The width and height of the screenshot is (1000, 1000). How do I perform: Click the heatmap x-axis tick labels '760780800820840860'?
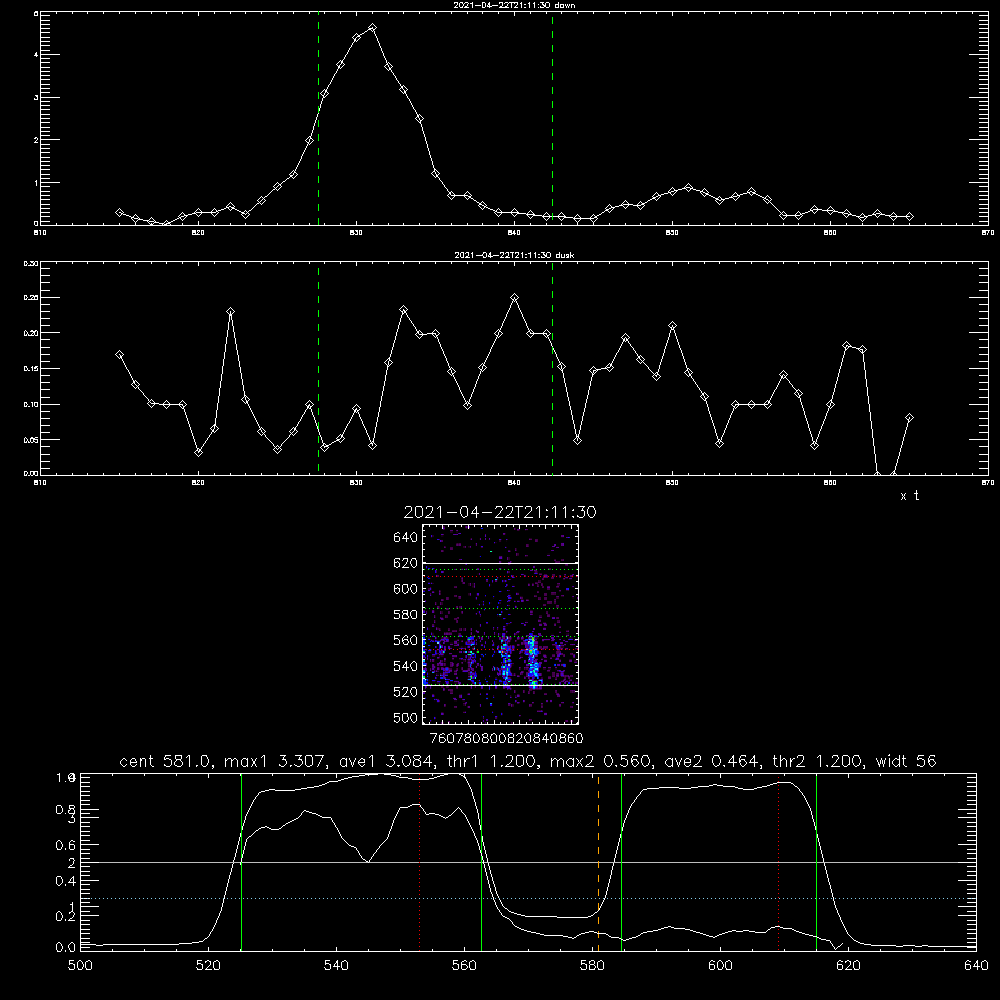506,738
